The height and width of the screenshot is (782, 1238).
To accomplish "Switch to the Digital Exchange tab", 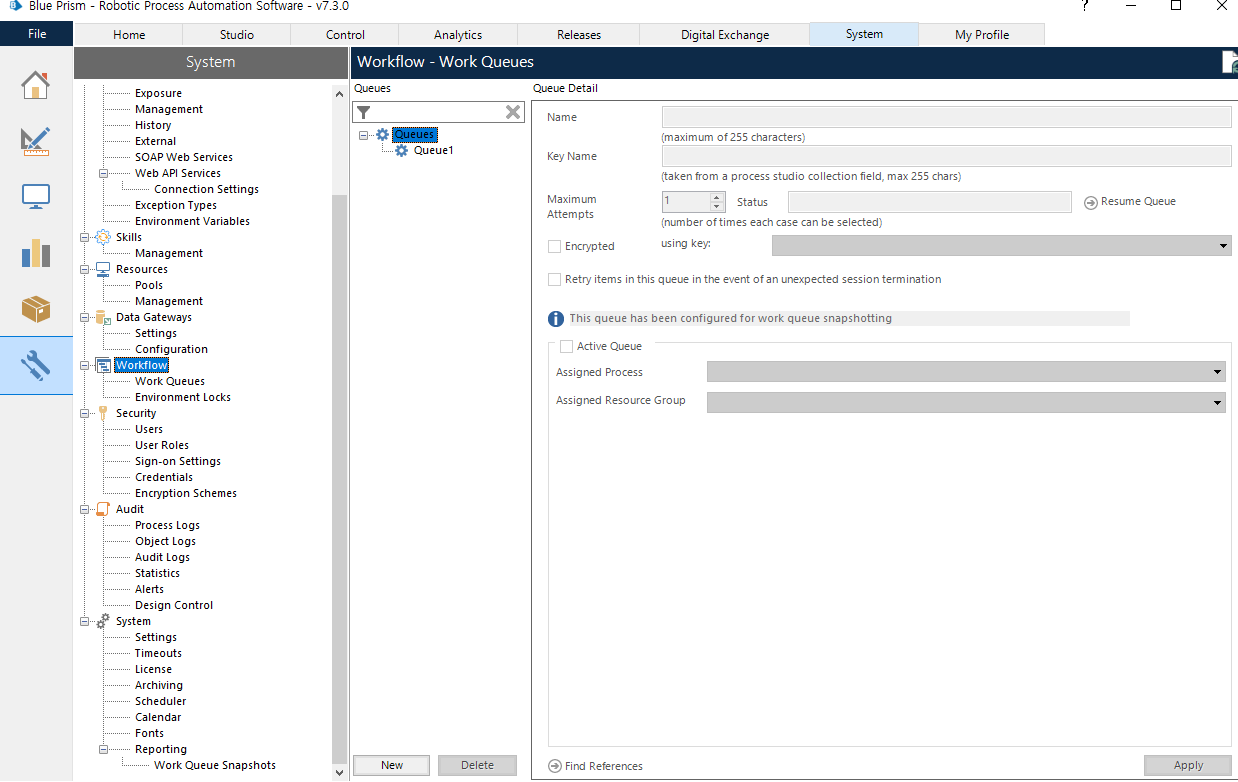I will tap(725, 35).
